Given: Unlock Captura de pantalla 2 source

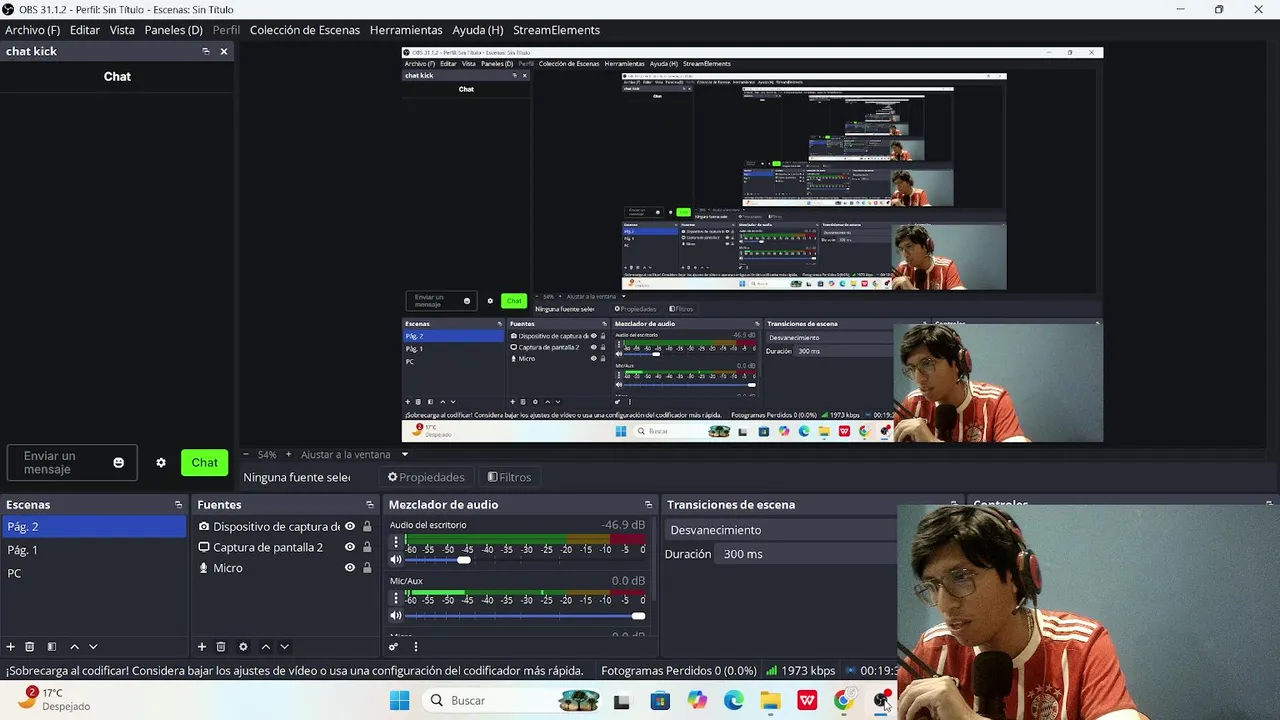Looking at the screenshot, I should (367, 547).
